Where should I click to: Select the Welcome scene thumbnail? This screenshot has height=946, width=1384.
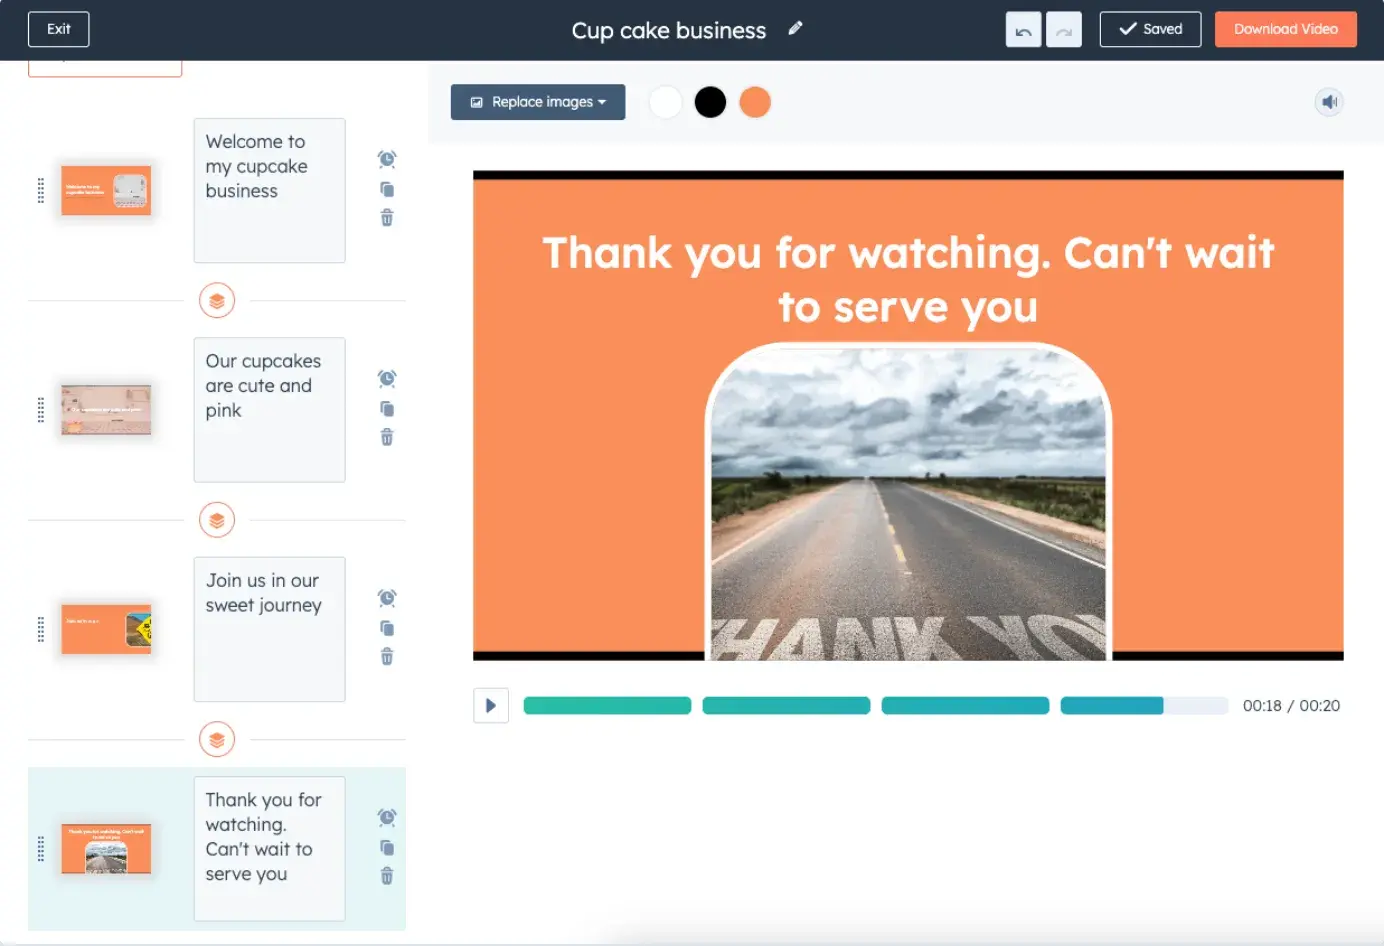click(106, 190)
